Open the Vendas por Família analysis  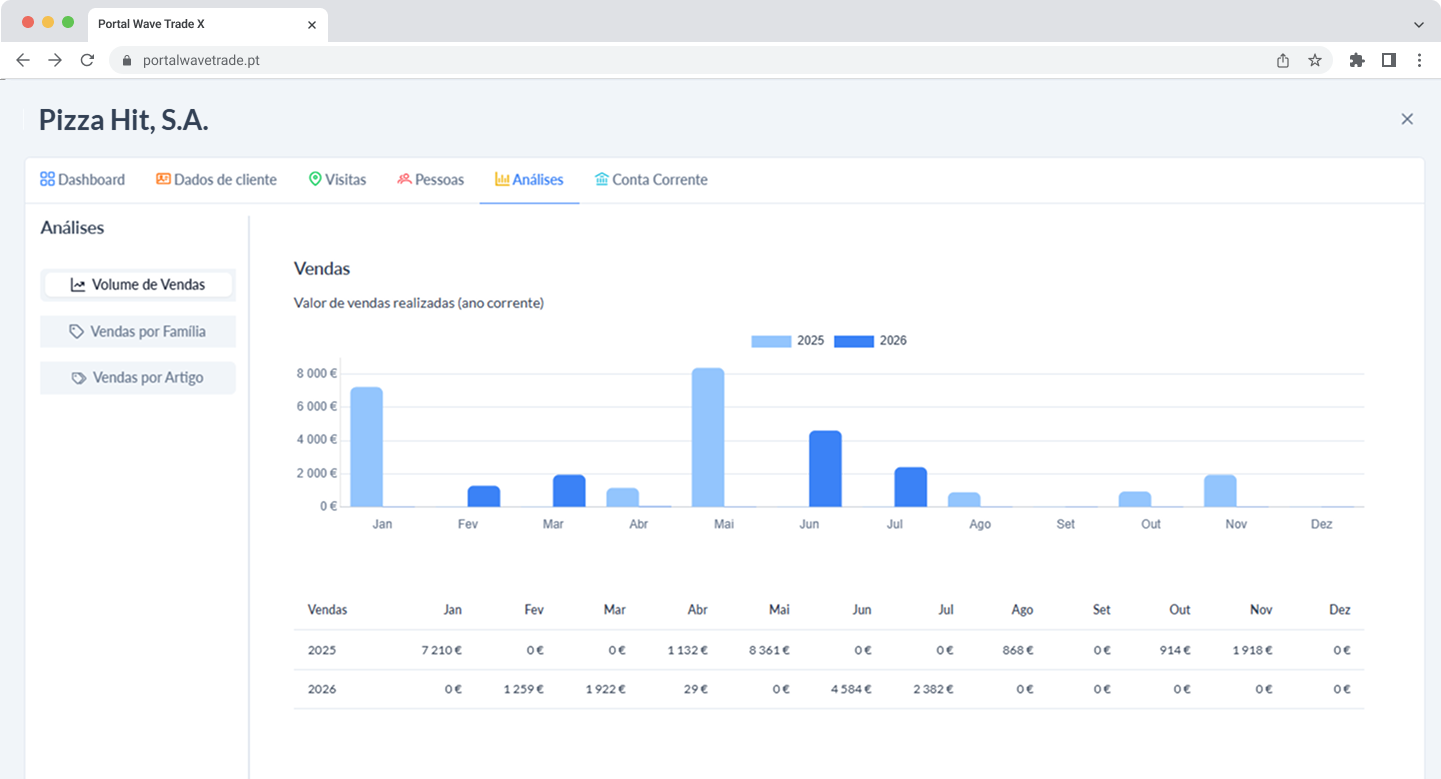[x=138, y=331]
